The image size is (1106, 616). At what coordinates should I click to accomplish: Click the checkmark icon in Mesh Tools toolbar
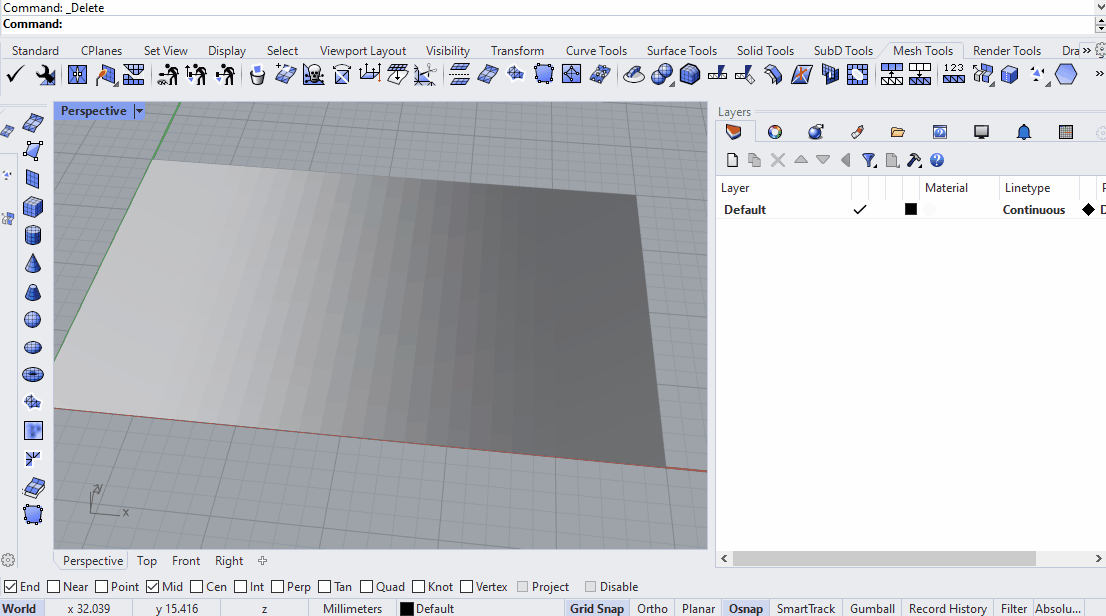point(15,74)
